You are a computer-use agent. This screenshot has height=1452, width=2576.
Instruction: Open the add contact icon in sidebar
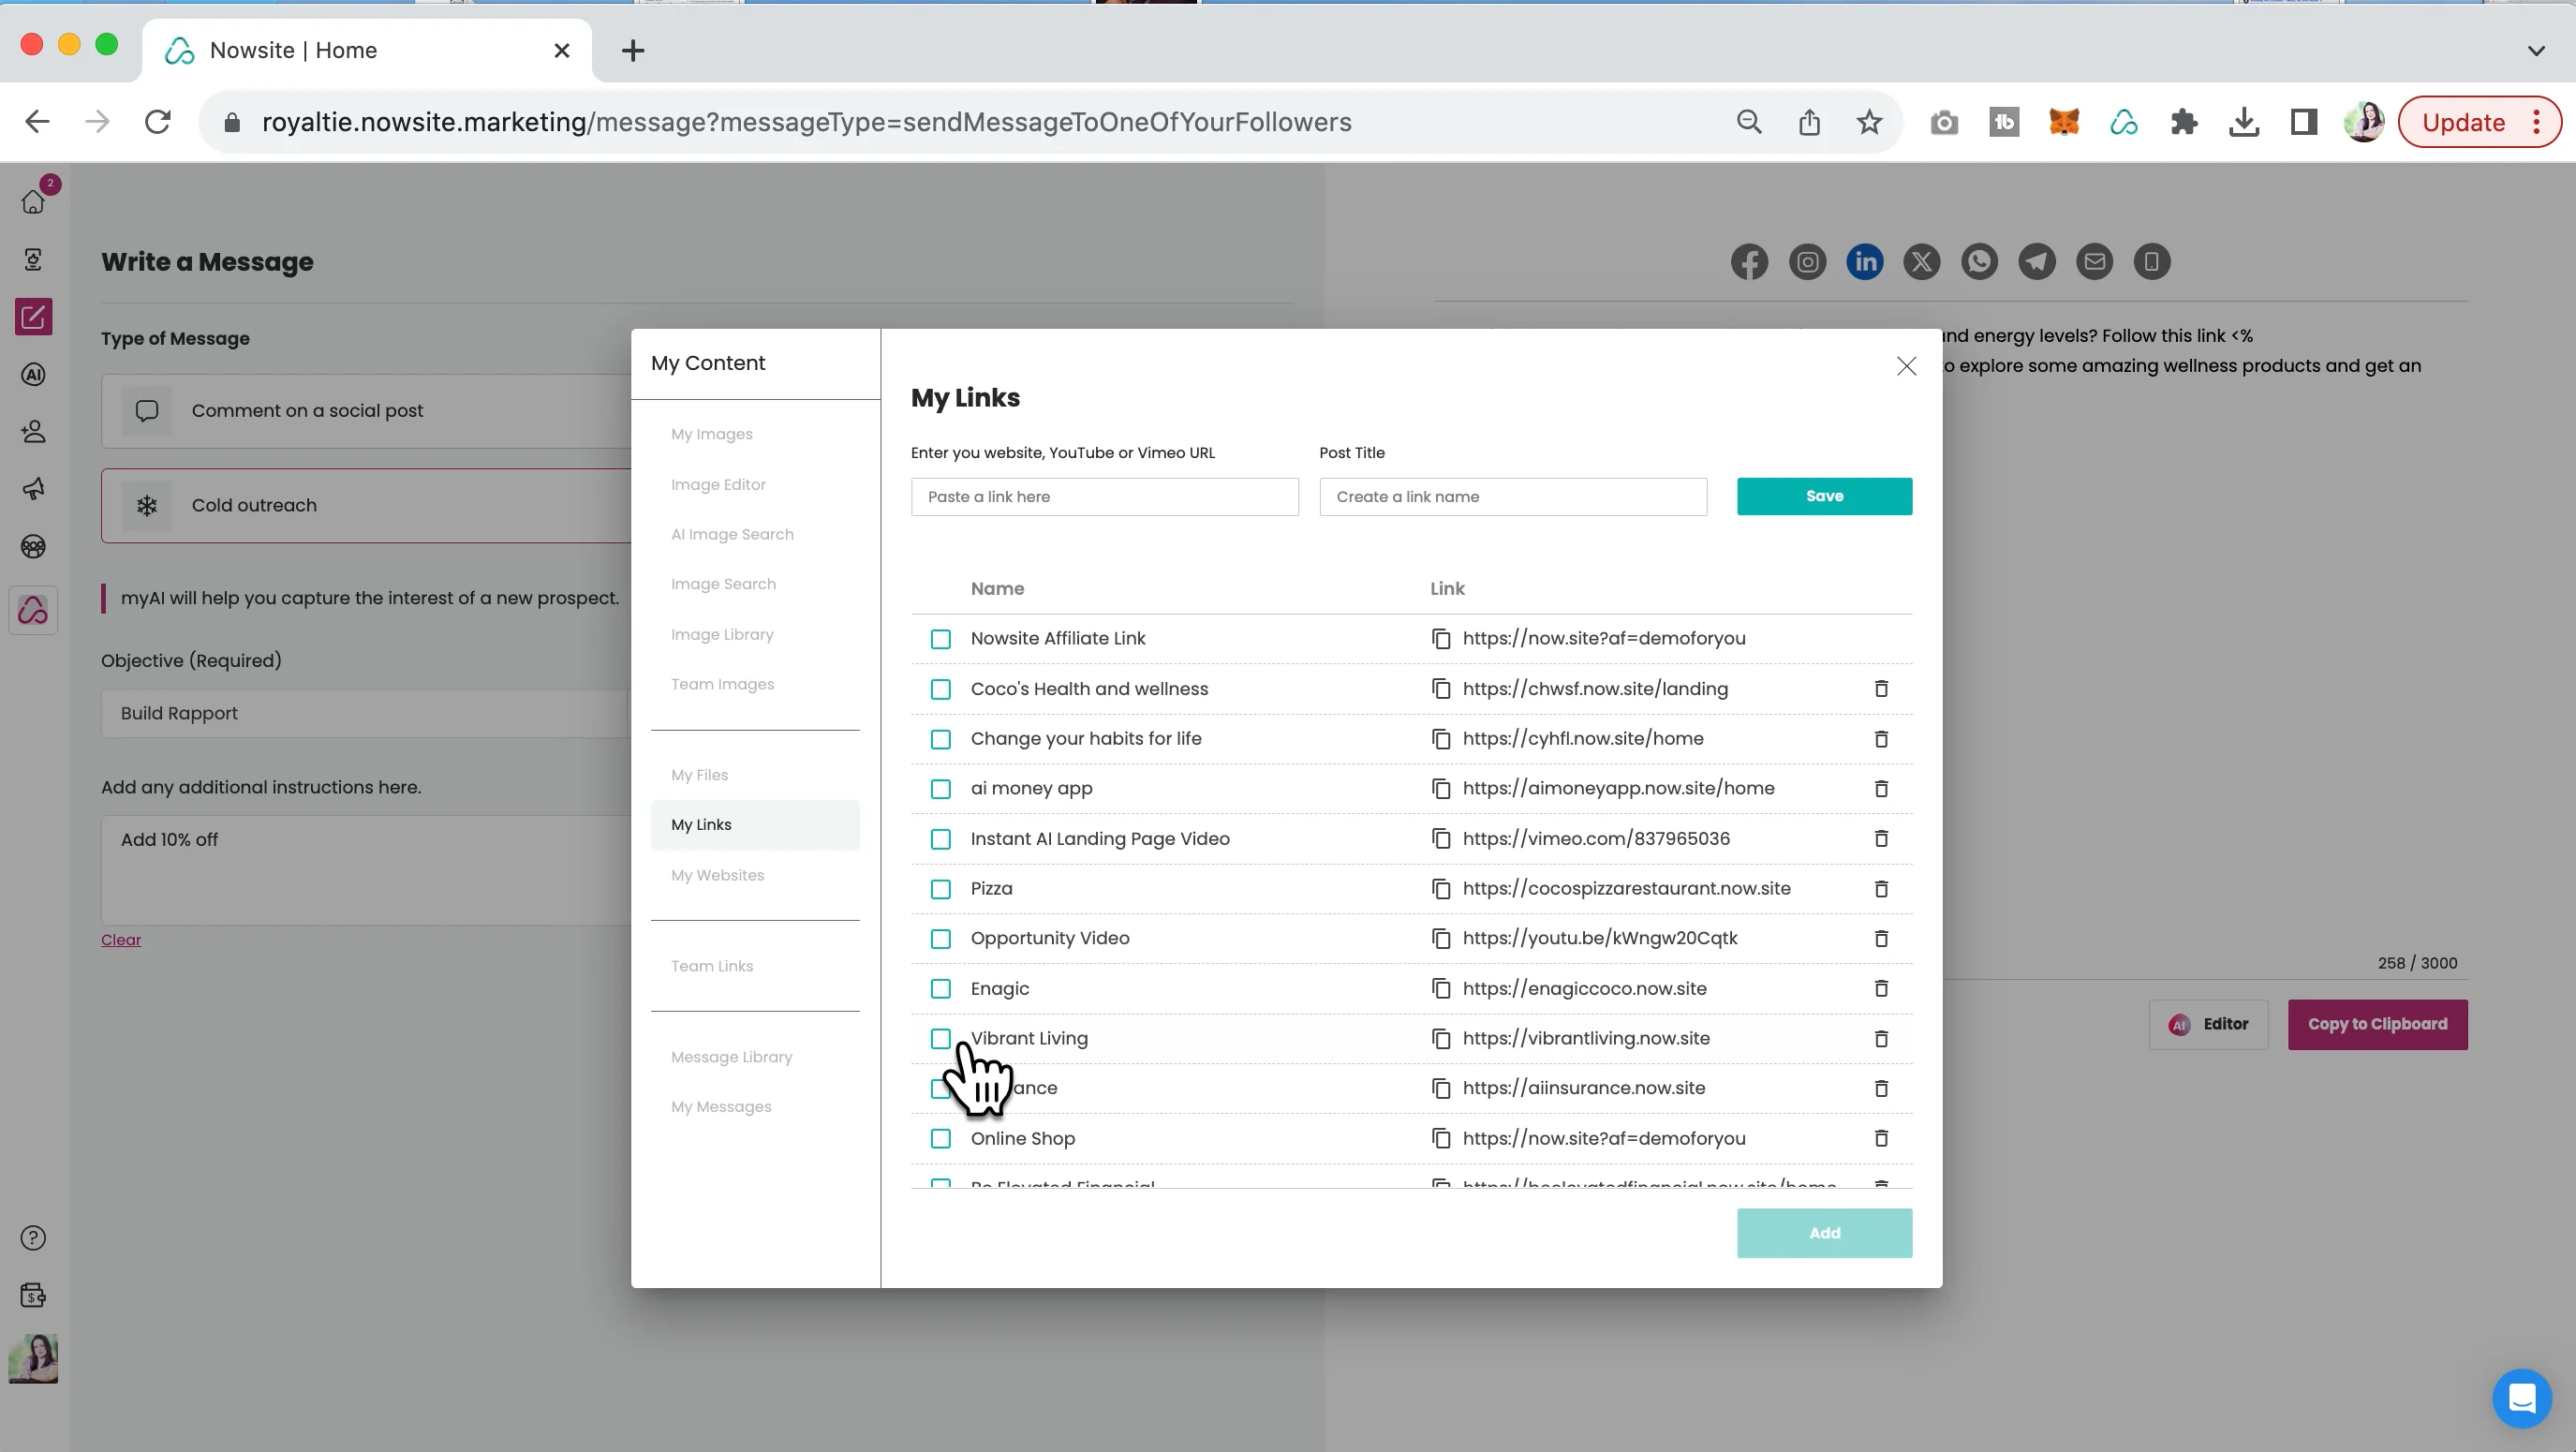(33, 431)
